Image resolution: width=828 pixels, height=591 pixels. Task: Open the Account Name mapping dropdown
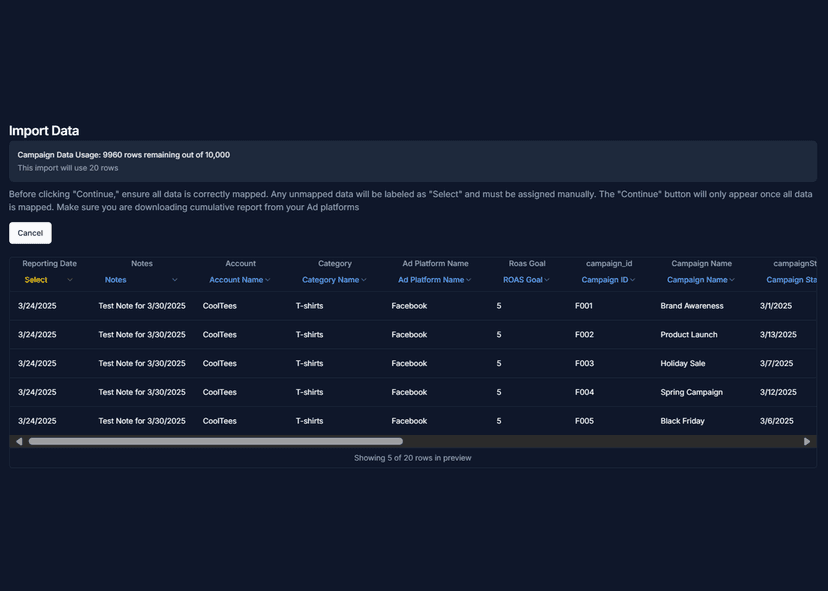(x=240, y=280)
